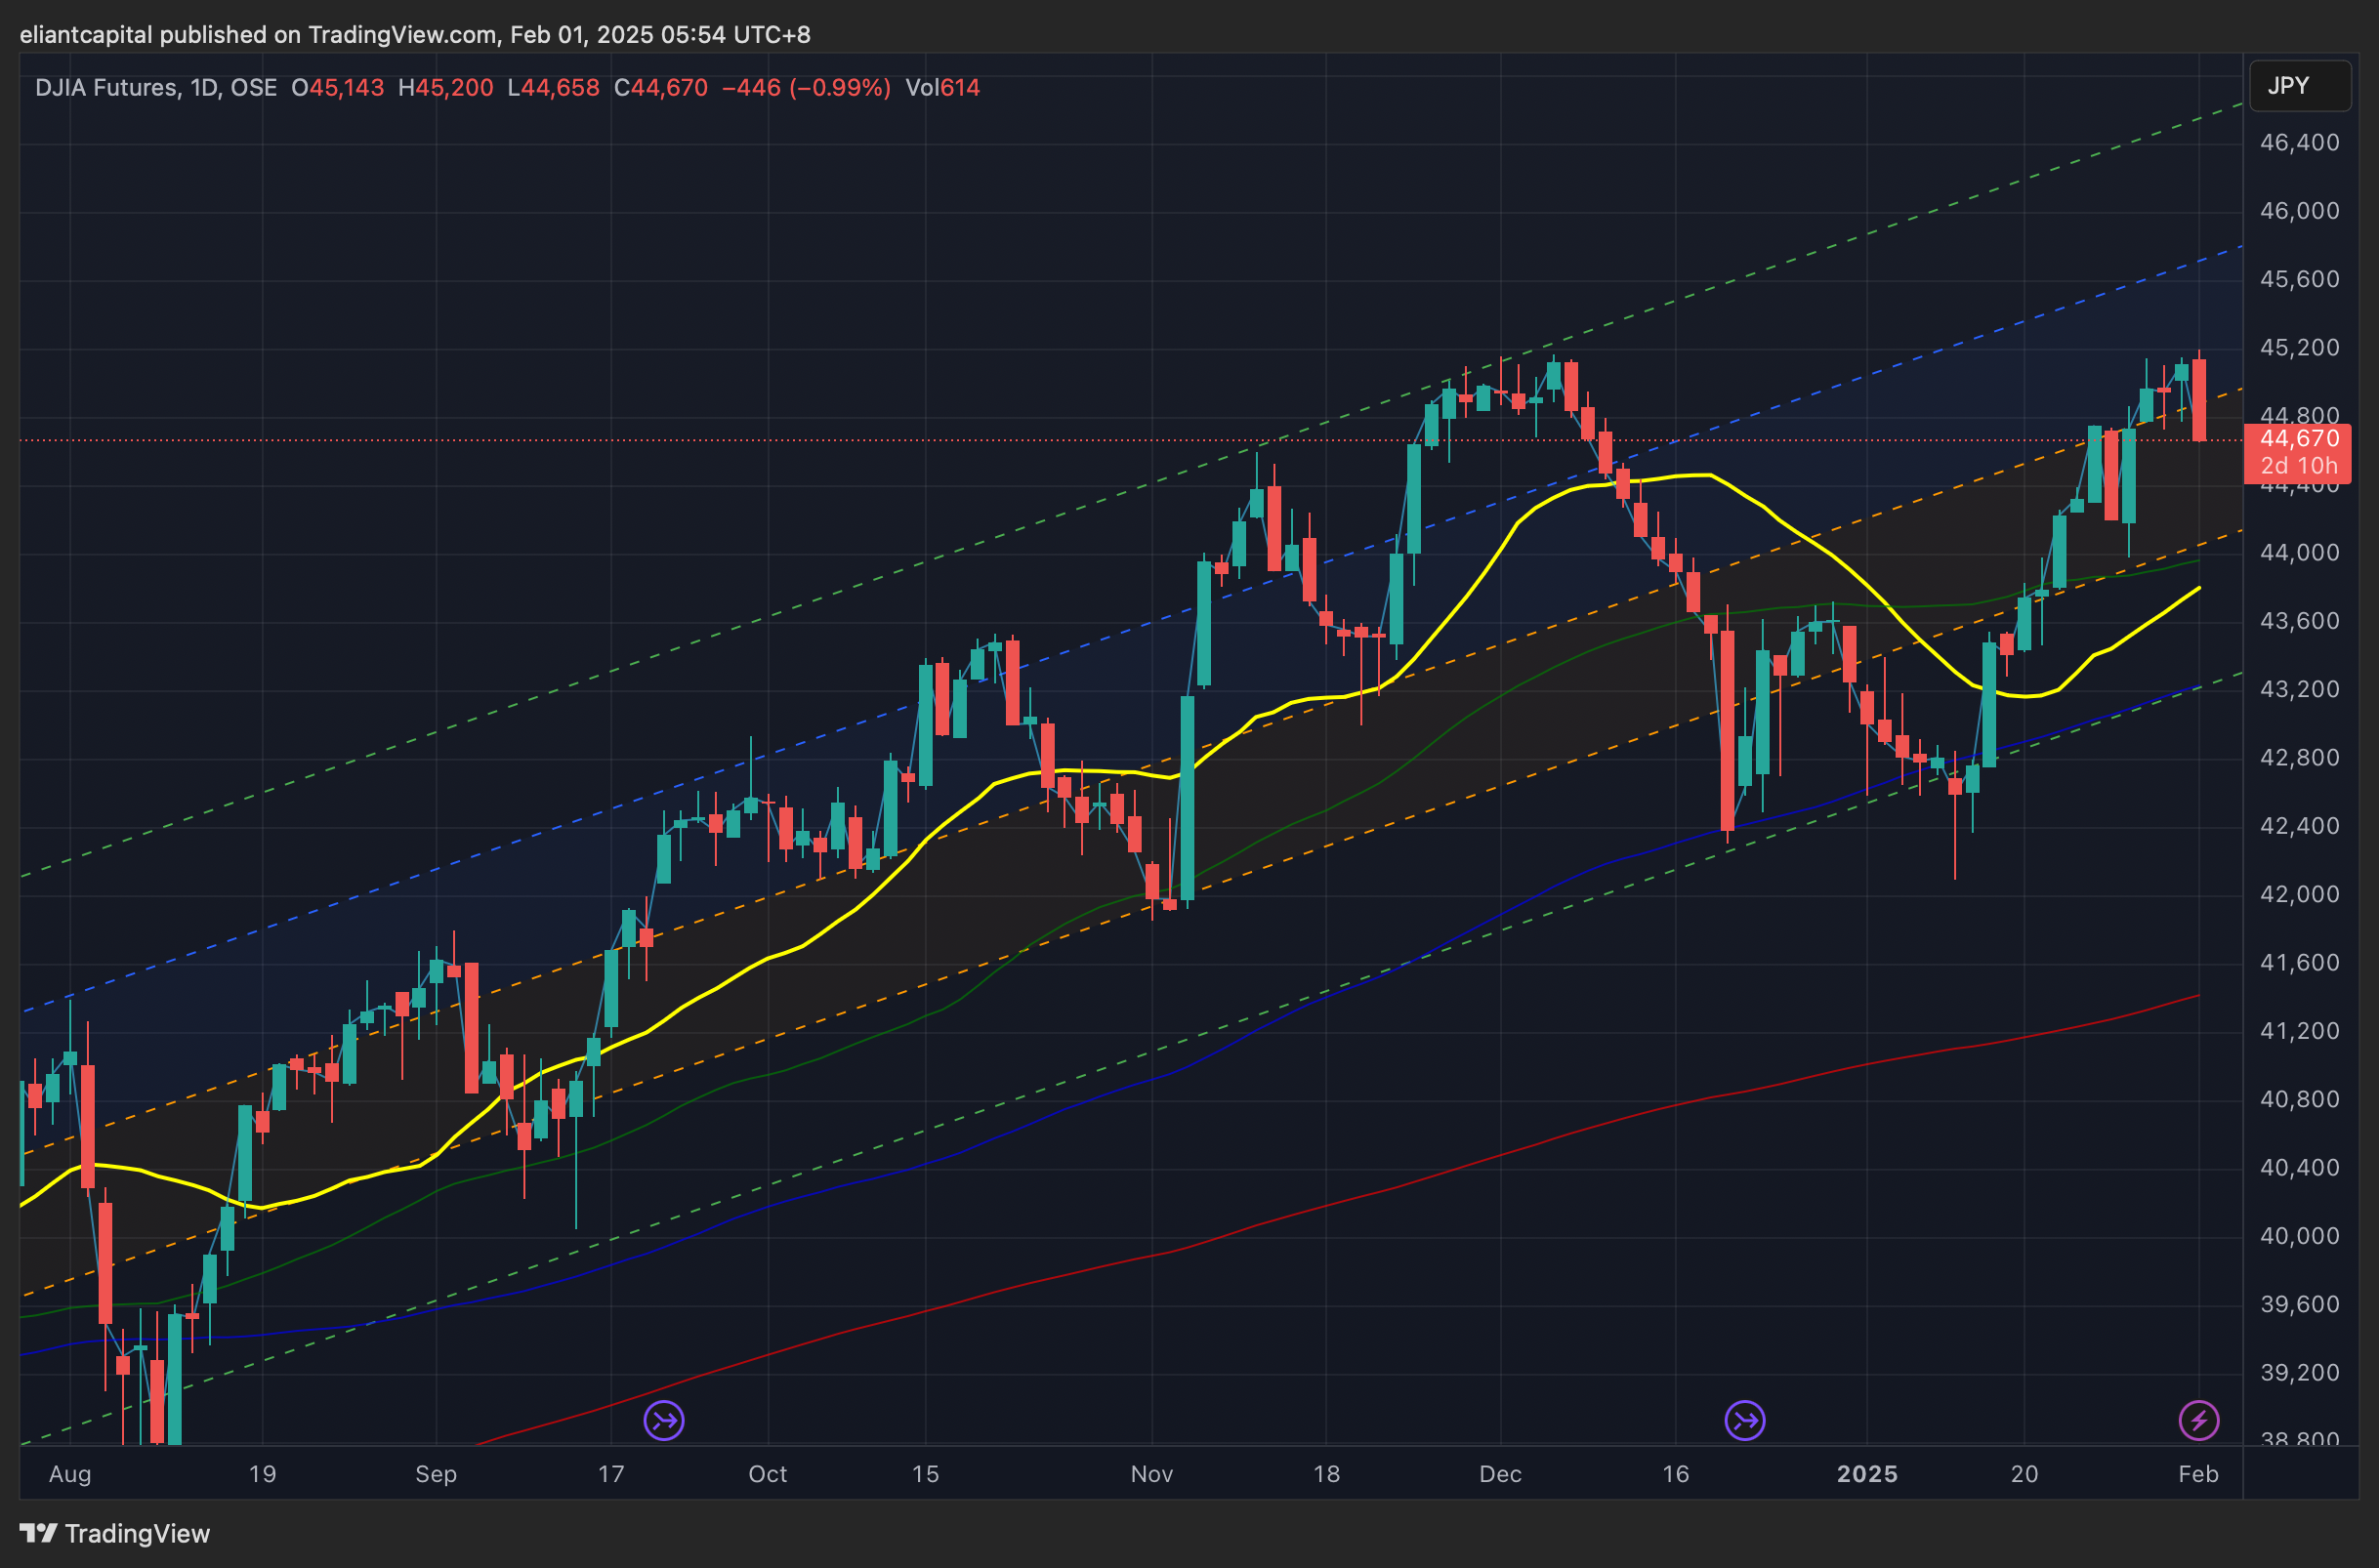Click the Dec label on the time axis

[x=1500, y=1474]
